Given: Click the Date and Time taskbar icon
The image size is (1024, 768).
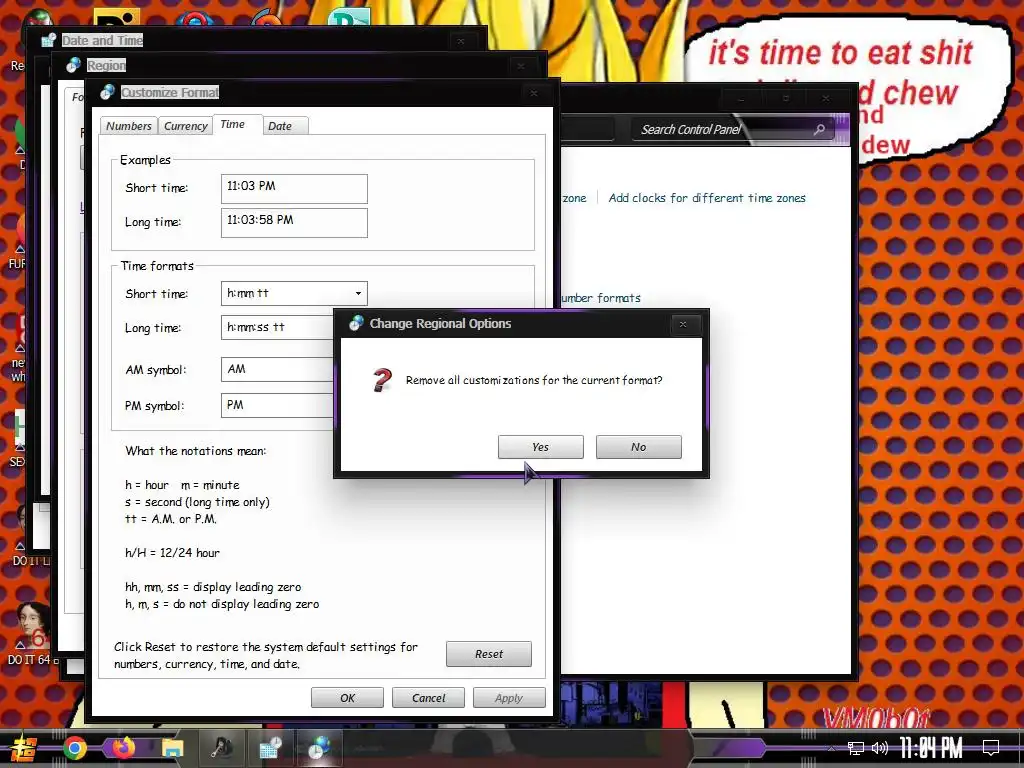Looking at the screenshot, I should pos(270,748).
